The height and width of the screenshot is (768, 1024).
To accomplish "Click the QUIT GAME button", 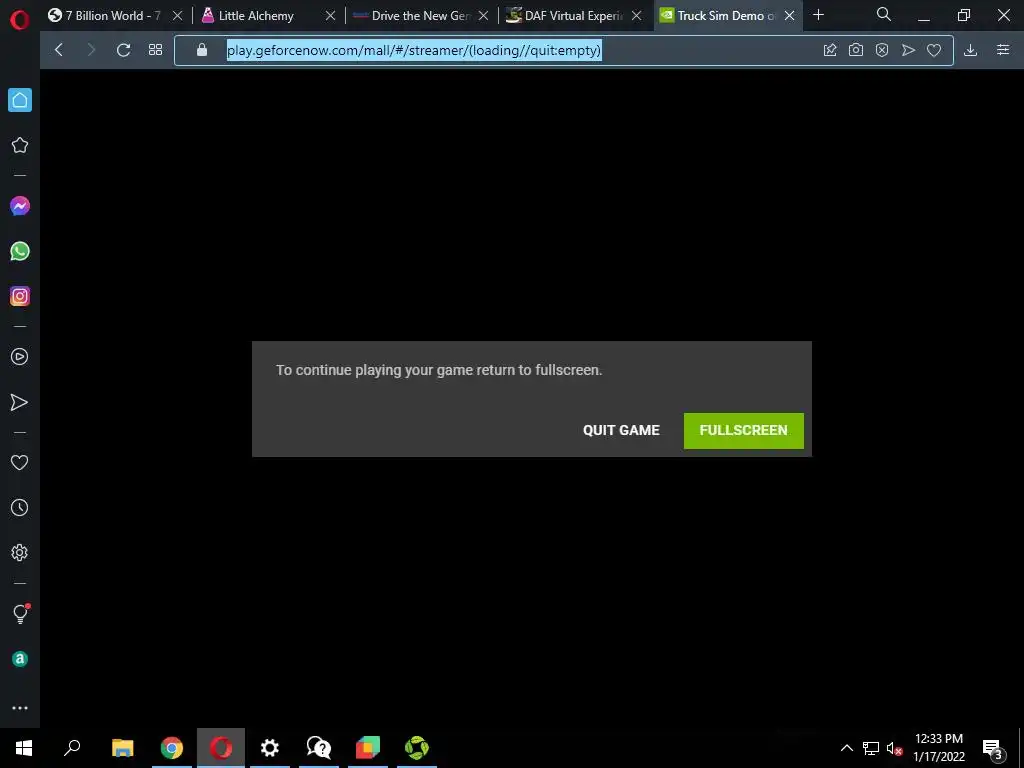I will point(621,430).
